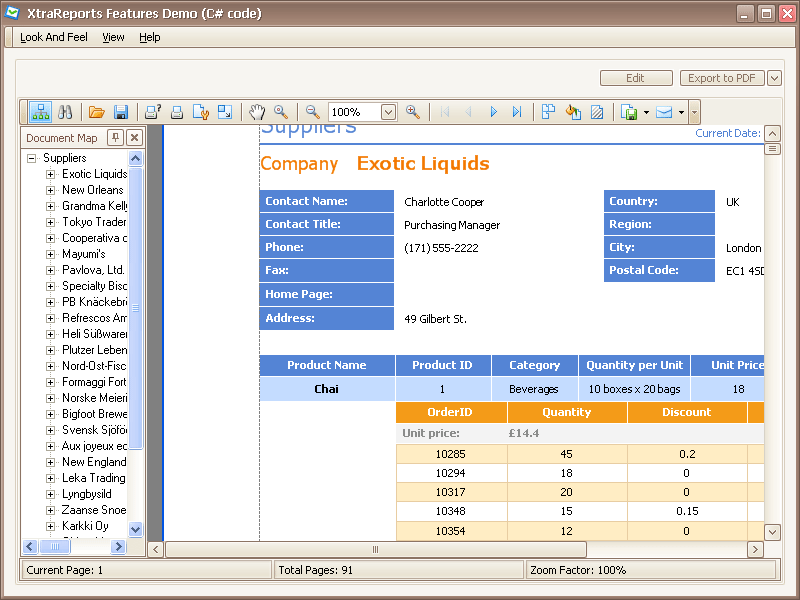The height and width of the screenshot is (600, 800).
Task: Click the pin icon on Document Map
Action: tap(118, 137)
